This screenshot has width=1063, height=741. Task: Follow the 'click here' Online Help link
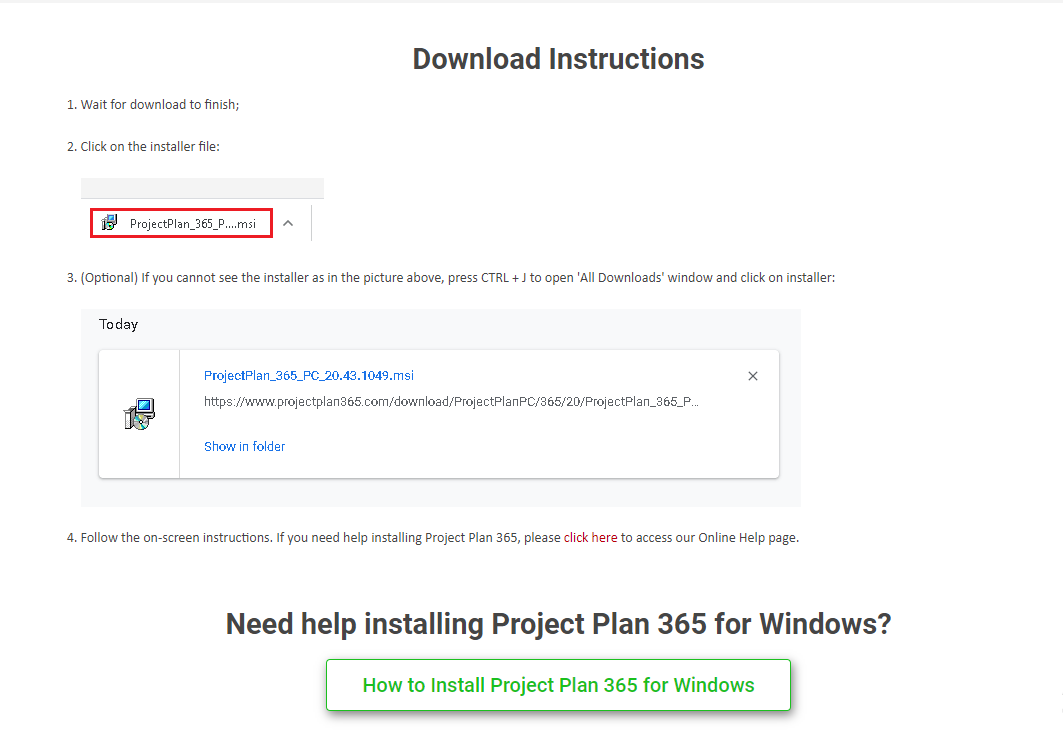click(589, 537)
